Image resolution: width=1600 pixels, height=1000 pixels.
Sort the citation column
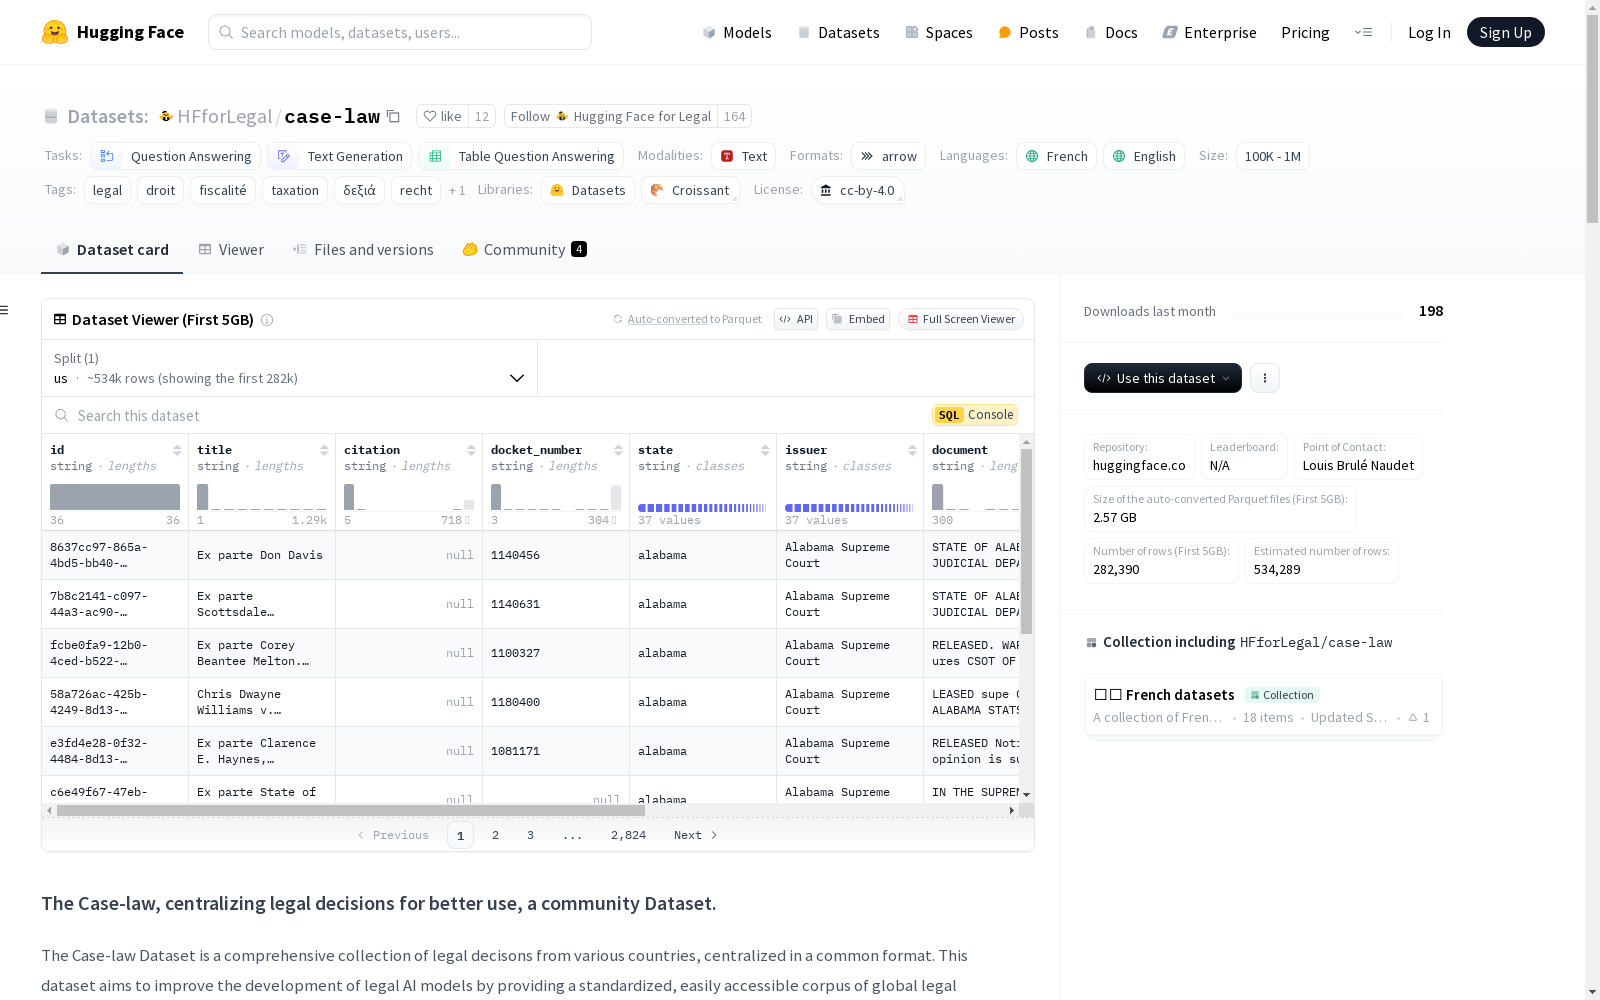(x=471, y=450)
